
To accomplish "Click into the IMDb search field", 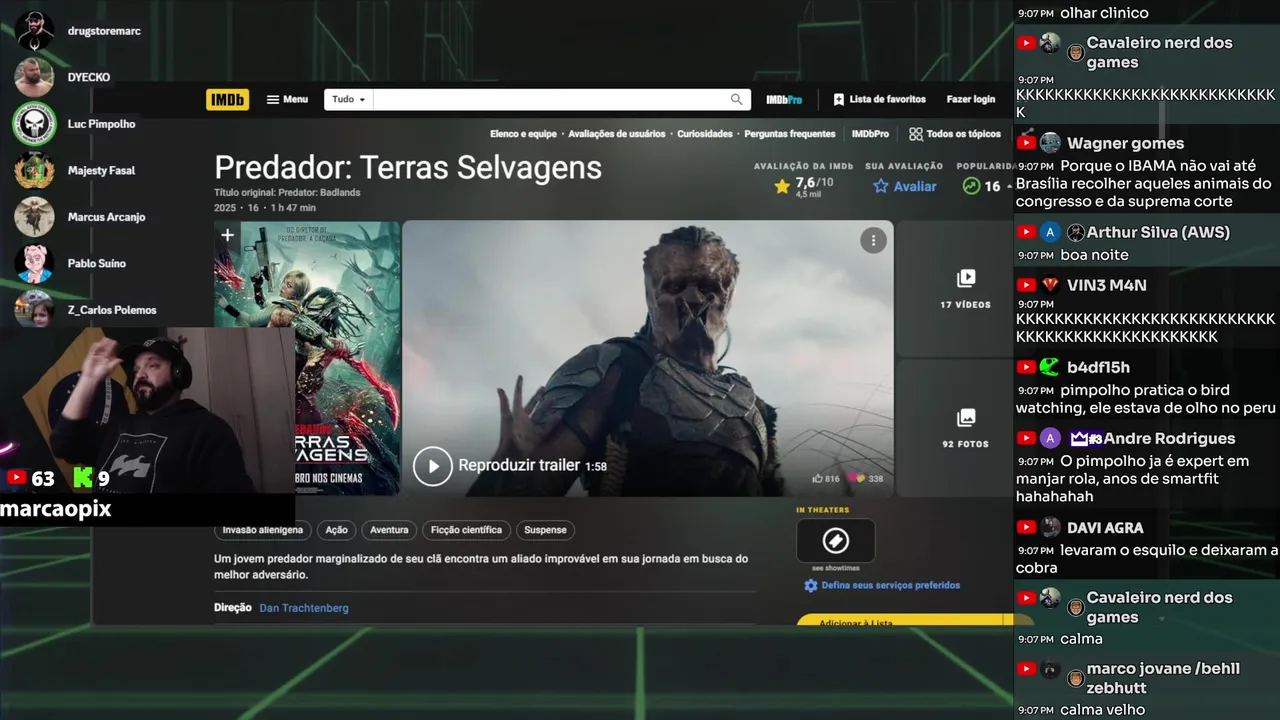I will 550,100.
